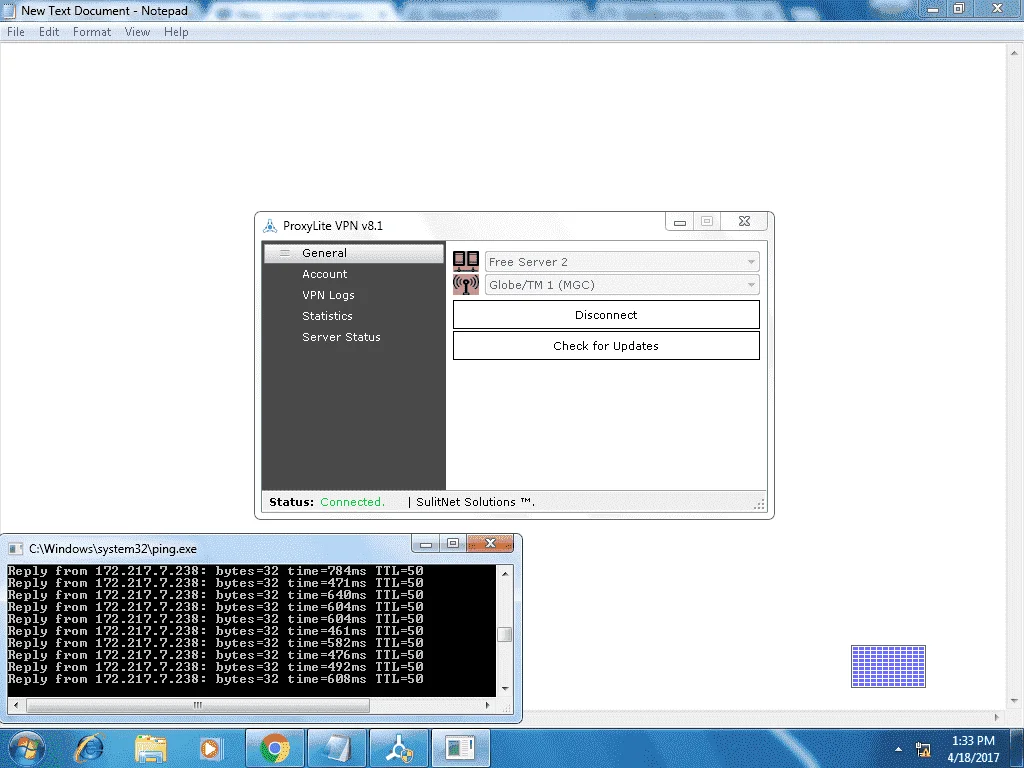
Task: Click the ProxyLite VPN title bar logo
Action: tap(270, 226)
